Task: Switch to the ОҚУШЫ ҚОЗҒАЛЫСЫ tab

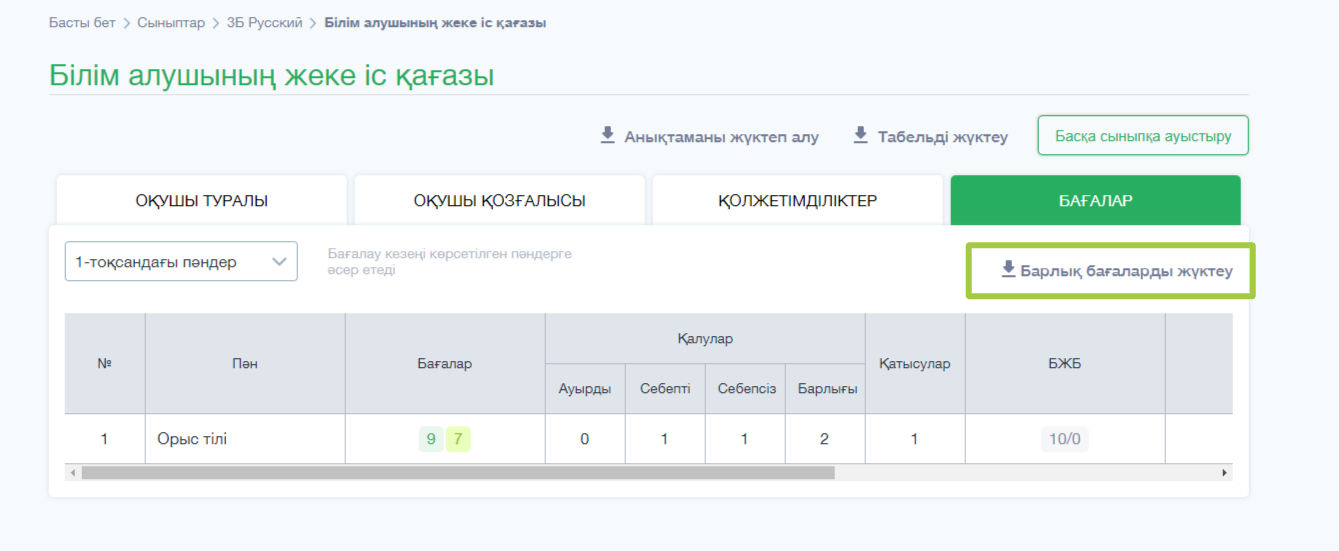Action: pyautogui.click(x=500, y=200)
